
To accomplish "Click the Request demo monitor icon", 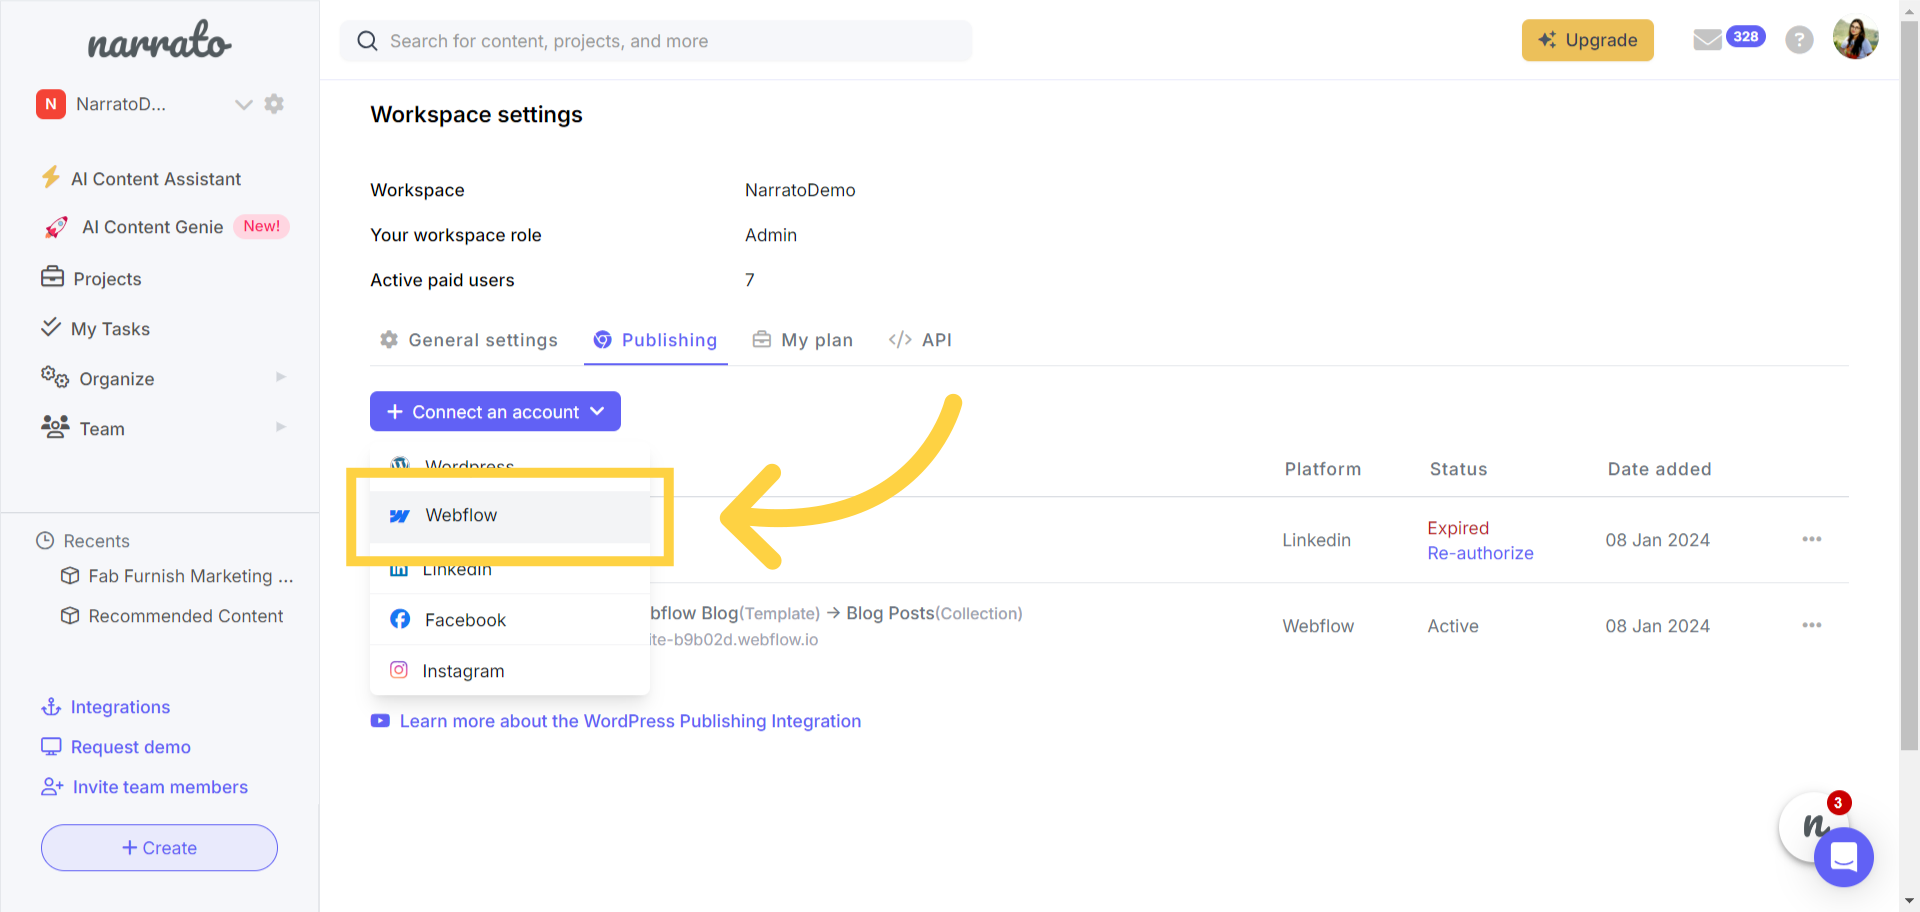I will click(x=51, y=747).
